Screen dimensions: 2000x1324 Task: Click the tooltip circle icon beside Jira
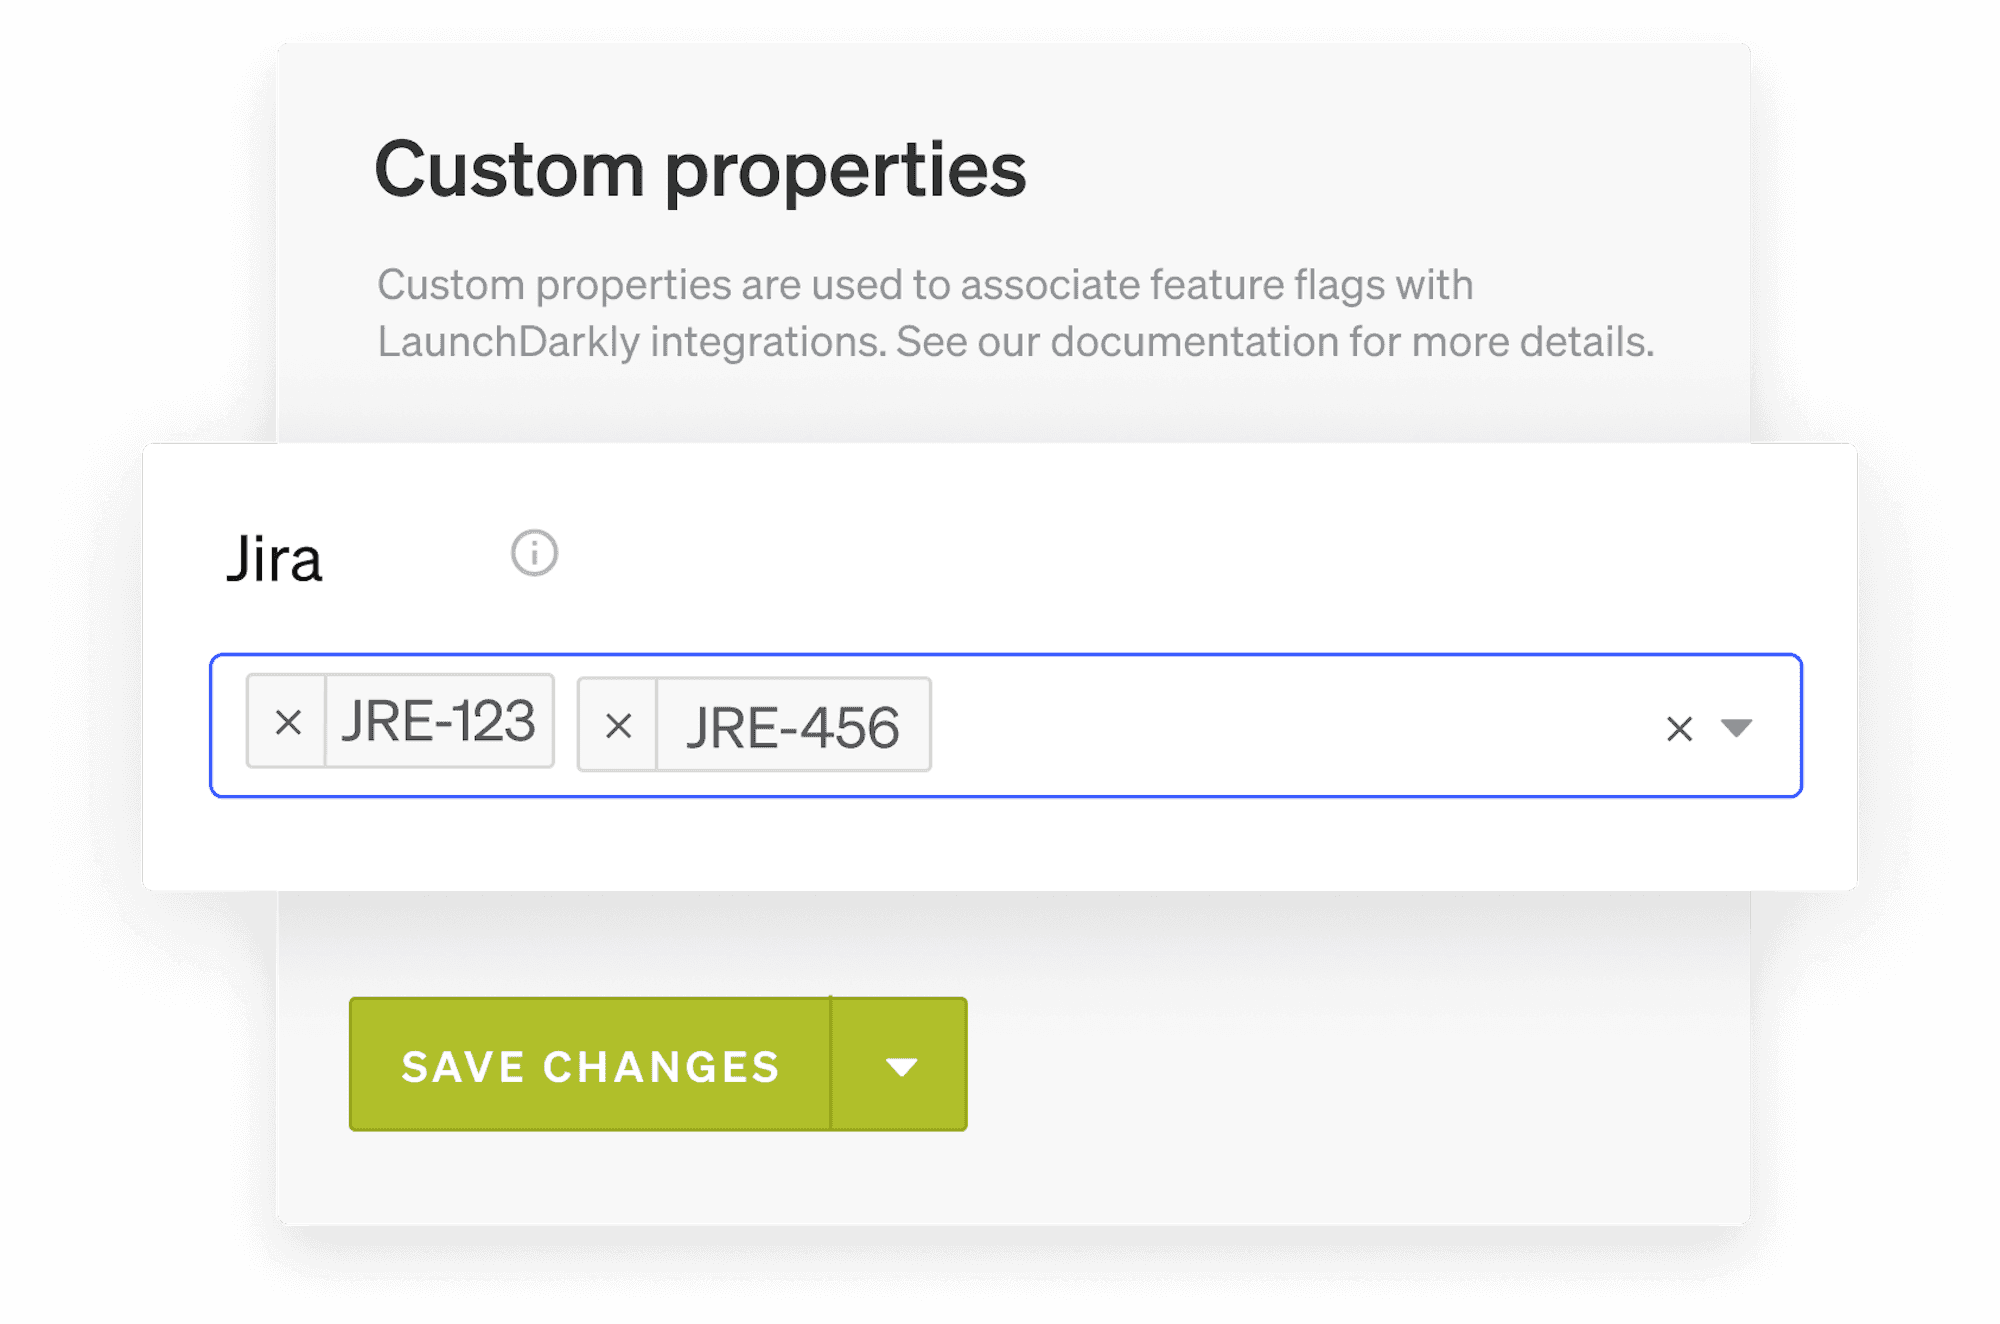533,553
